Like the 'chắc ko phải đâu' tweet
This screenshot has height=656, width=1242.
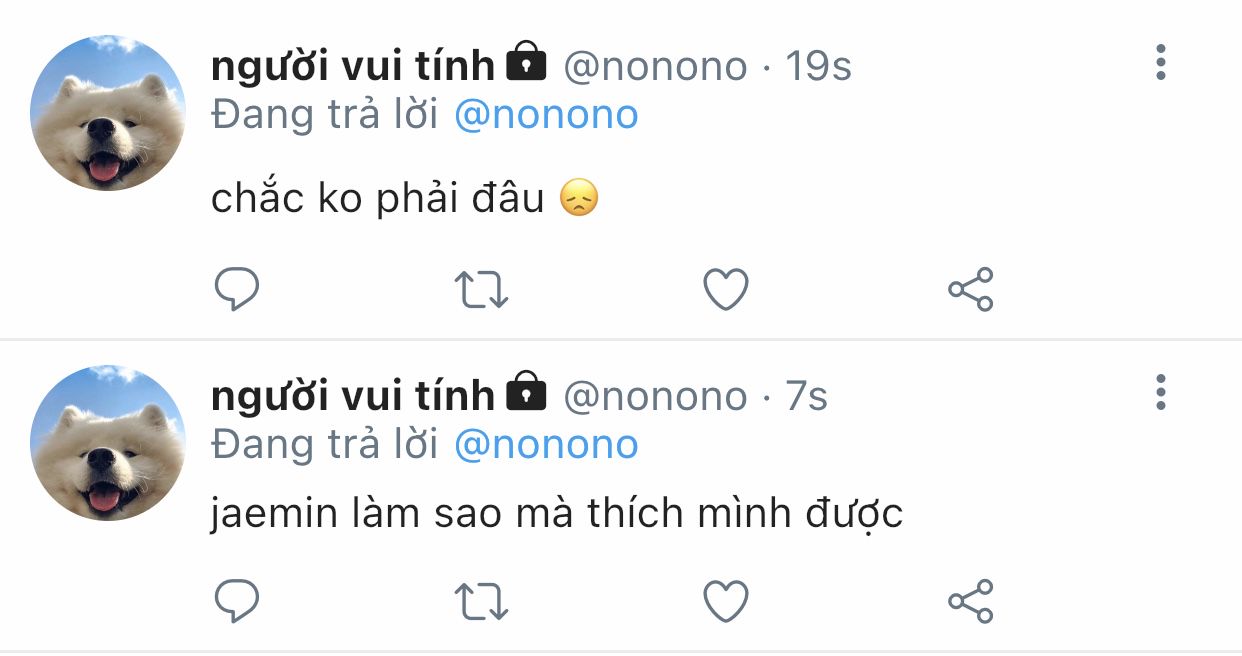pos(725,290)
